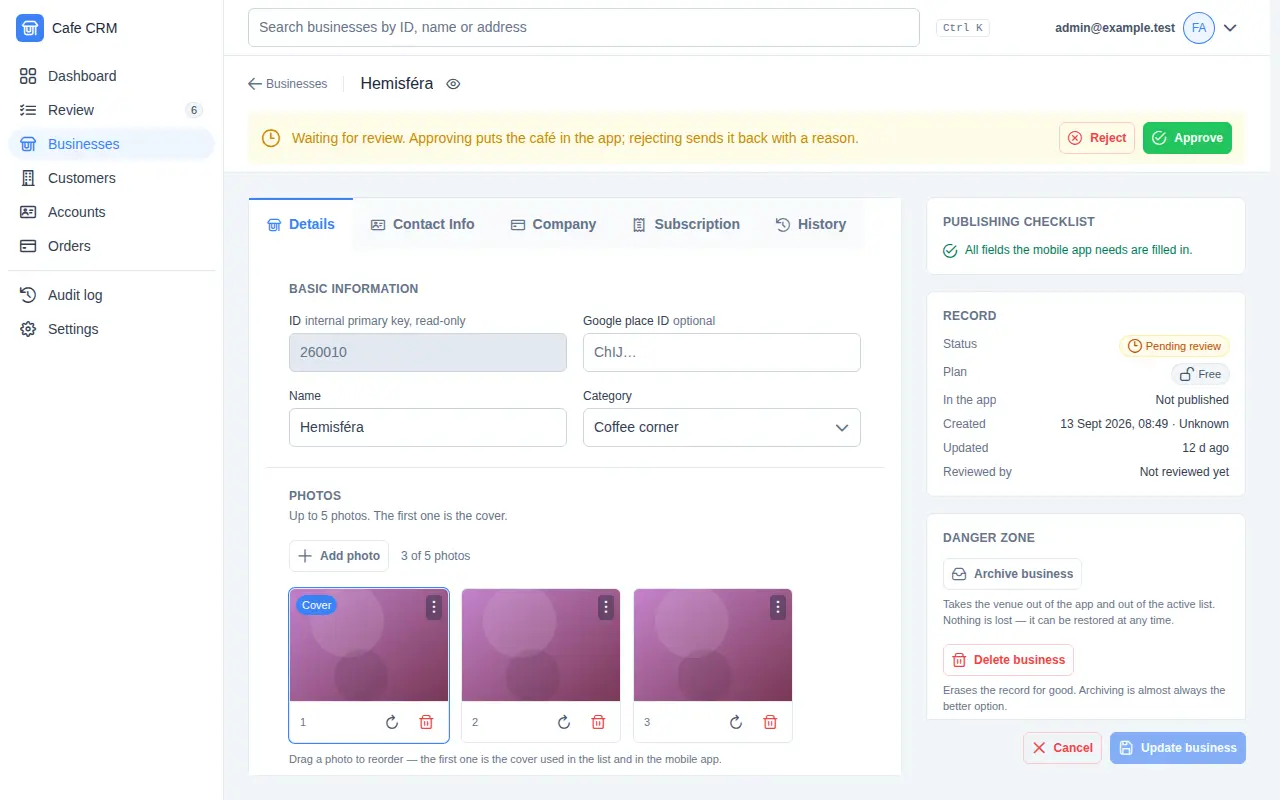Open Accounts in the sidebar
The height and width of the screenshot is (800, 1280).
pos(112,212)
